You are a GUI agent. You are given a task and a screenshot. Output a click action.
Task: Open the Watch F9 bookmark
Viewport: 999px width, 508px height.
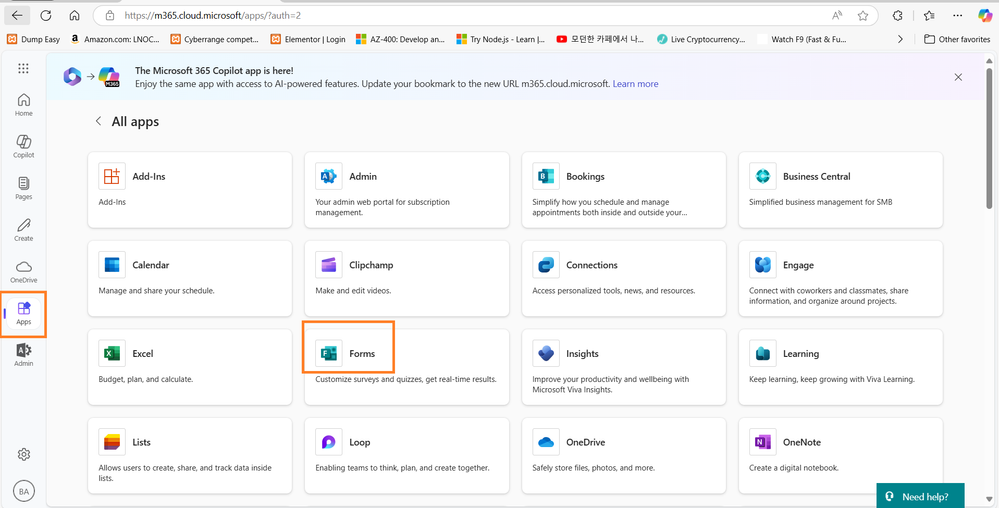click(801, 39)
